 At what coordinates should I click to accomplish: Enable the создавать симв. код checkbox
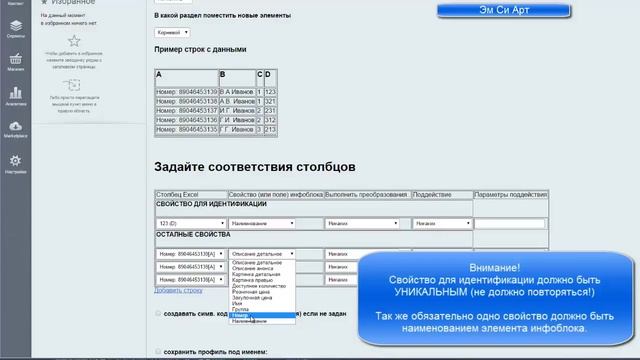click(x=158, y=313)
